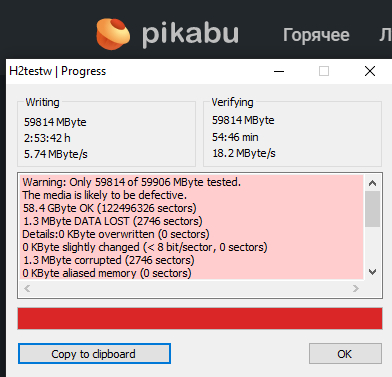Click the Warning line in result log
Screen dimensions: 392x377
coord(131,182)
